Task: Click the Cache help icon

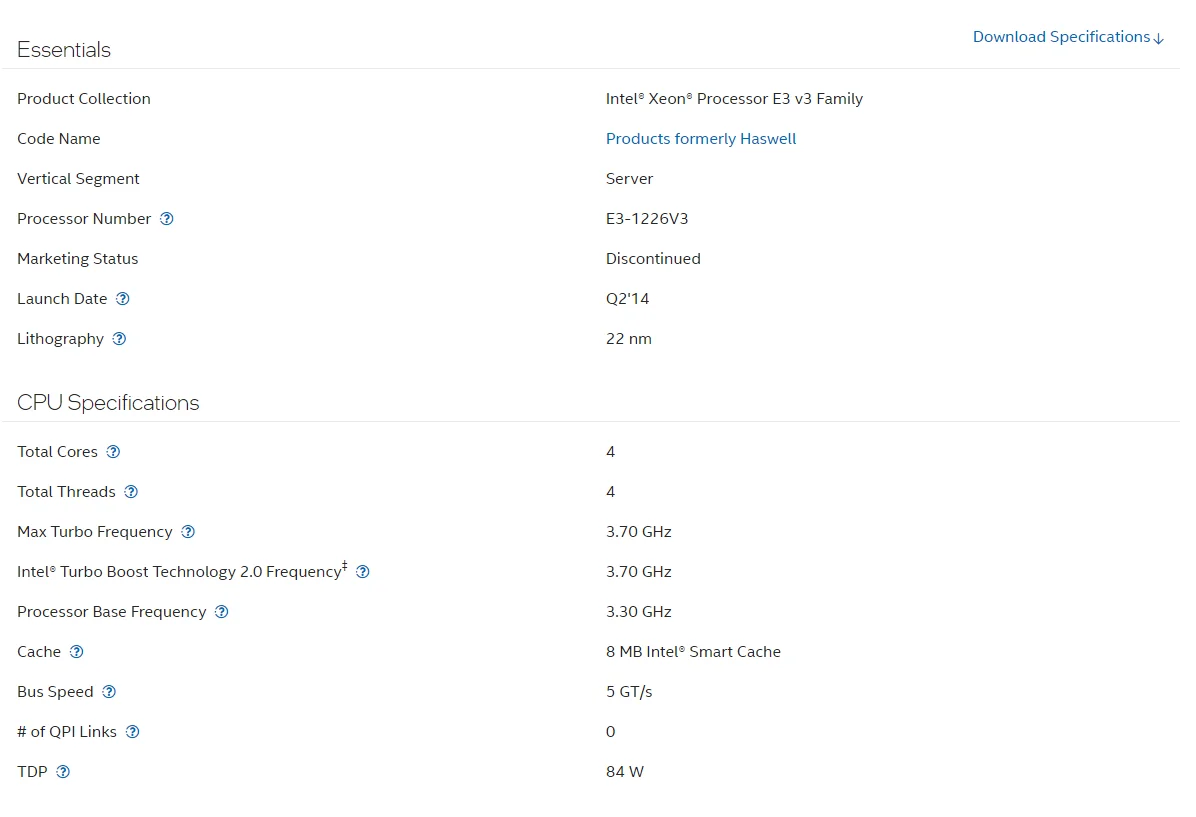Action: coord(76,652)
